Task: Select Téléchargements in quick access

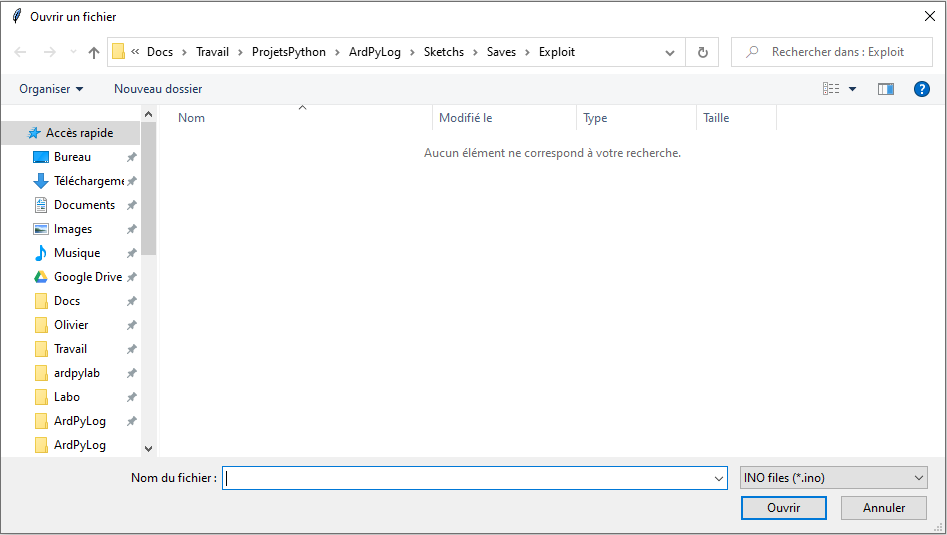Action: [x=88, y=181]
